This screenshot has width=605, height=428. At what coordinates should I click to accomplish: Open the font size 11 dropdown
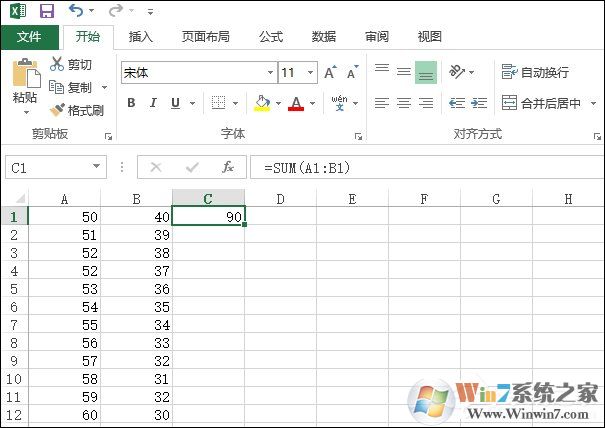click(x=310, y=73)
